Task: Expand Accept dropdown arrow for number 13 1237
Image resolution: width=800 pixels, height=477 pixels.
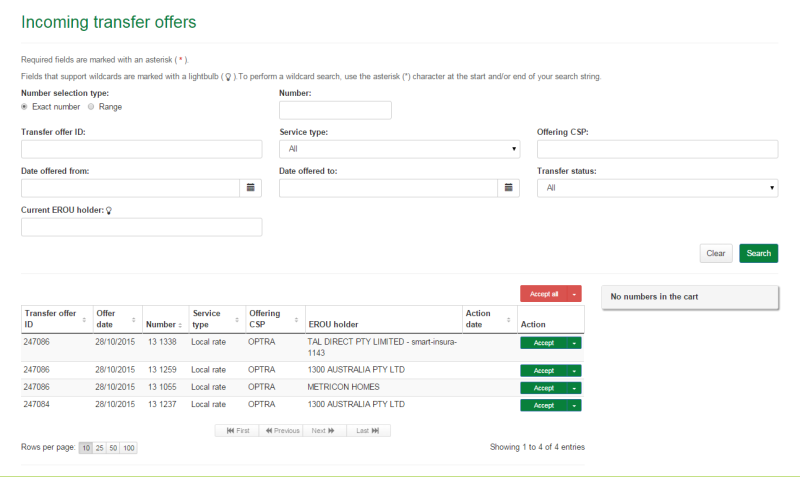Action: tap(574, 406)
